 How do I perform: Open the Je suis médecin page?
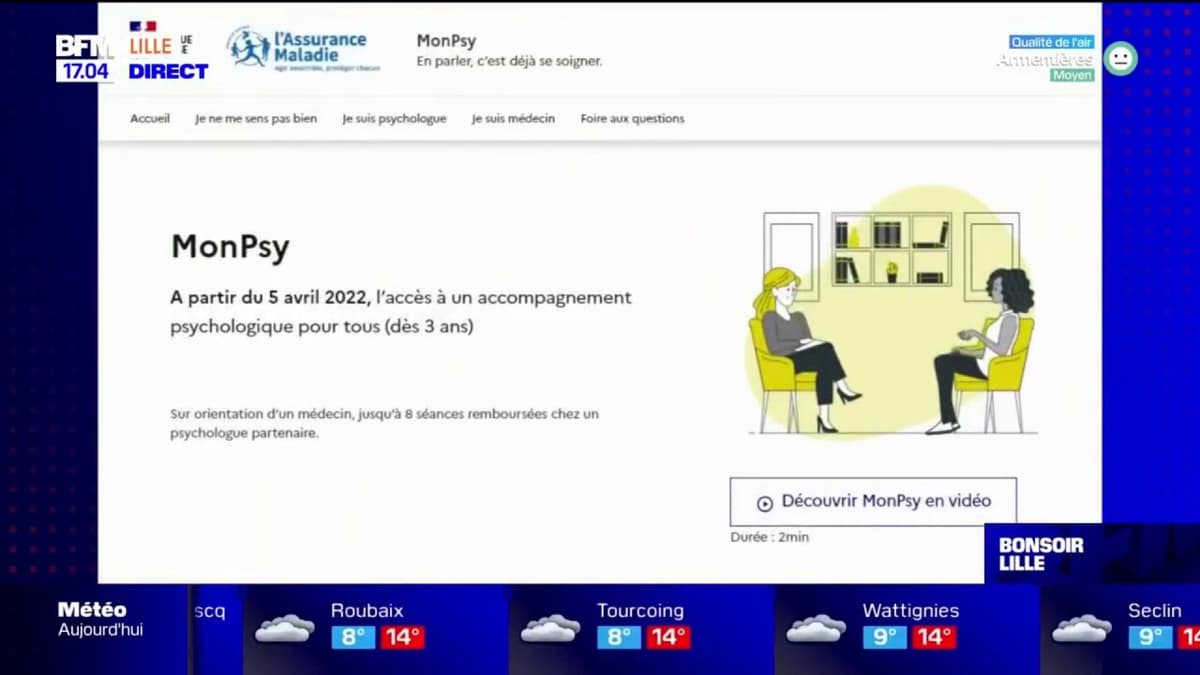click(513, 118)
